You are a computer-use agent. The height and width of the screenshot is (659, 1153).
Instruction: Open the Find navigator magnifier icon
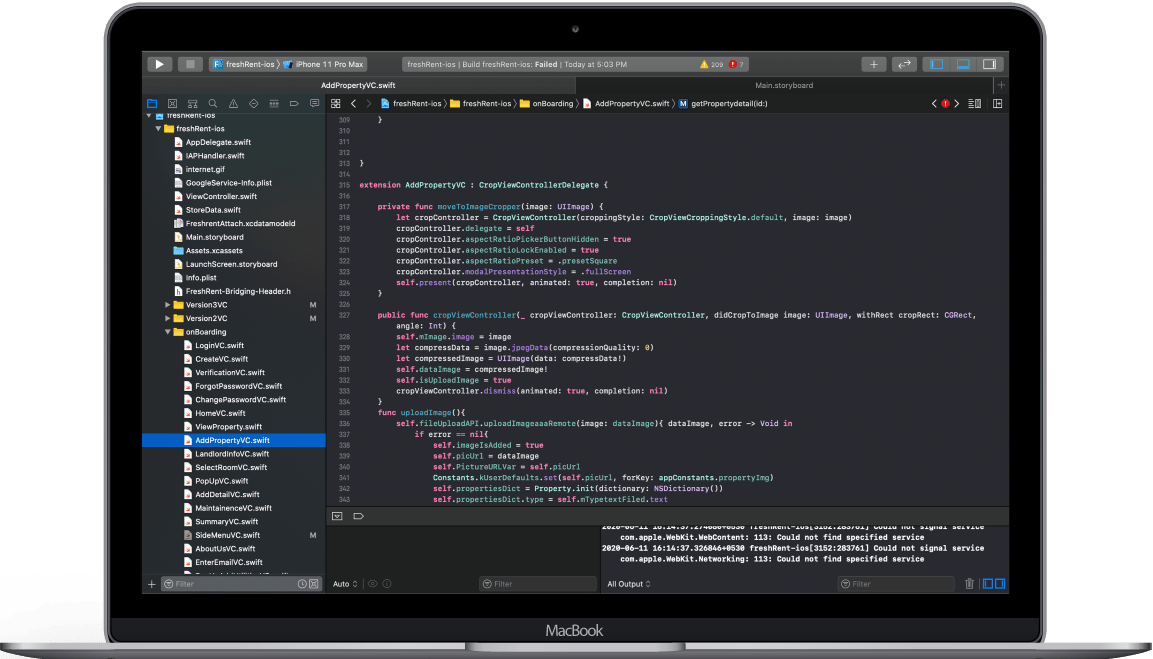212,103
